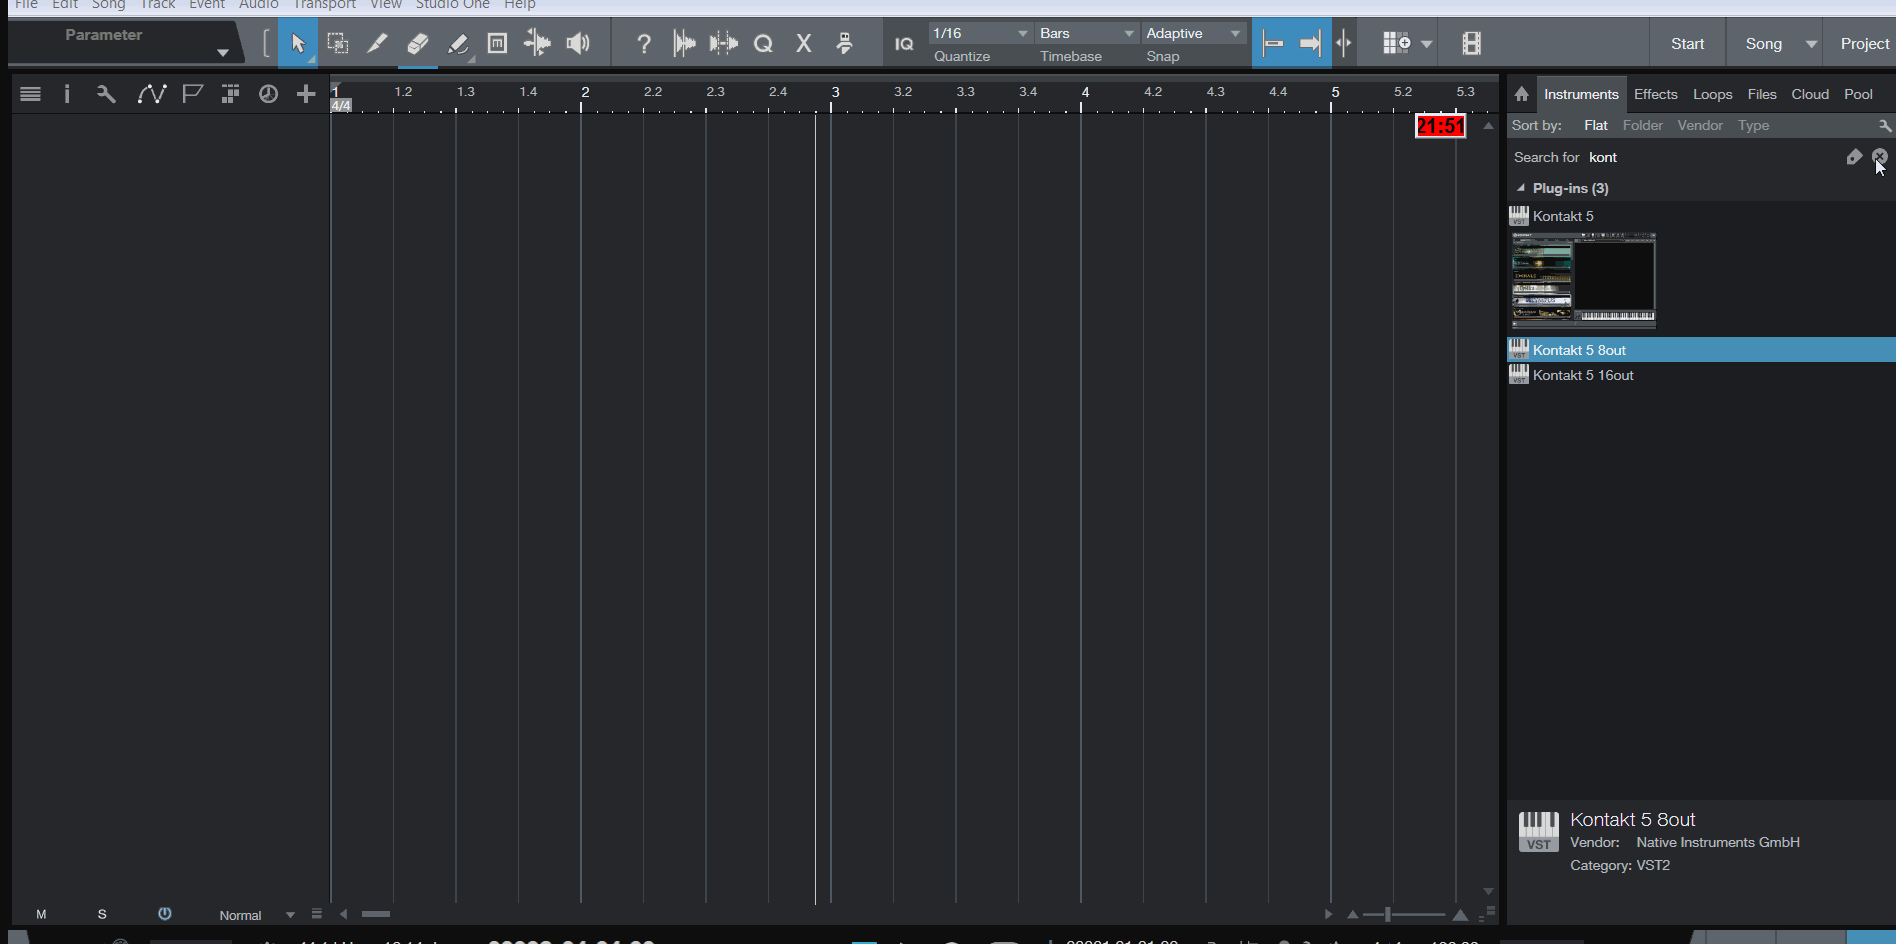Image resolution: width=1896 pixels, height=944 pixels.
Task: Open the Snap Adaptive dropdown
Action: click(x=1194, y=33)
